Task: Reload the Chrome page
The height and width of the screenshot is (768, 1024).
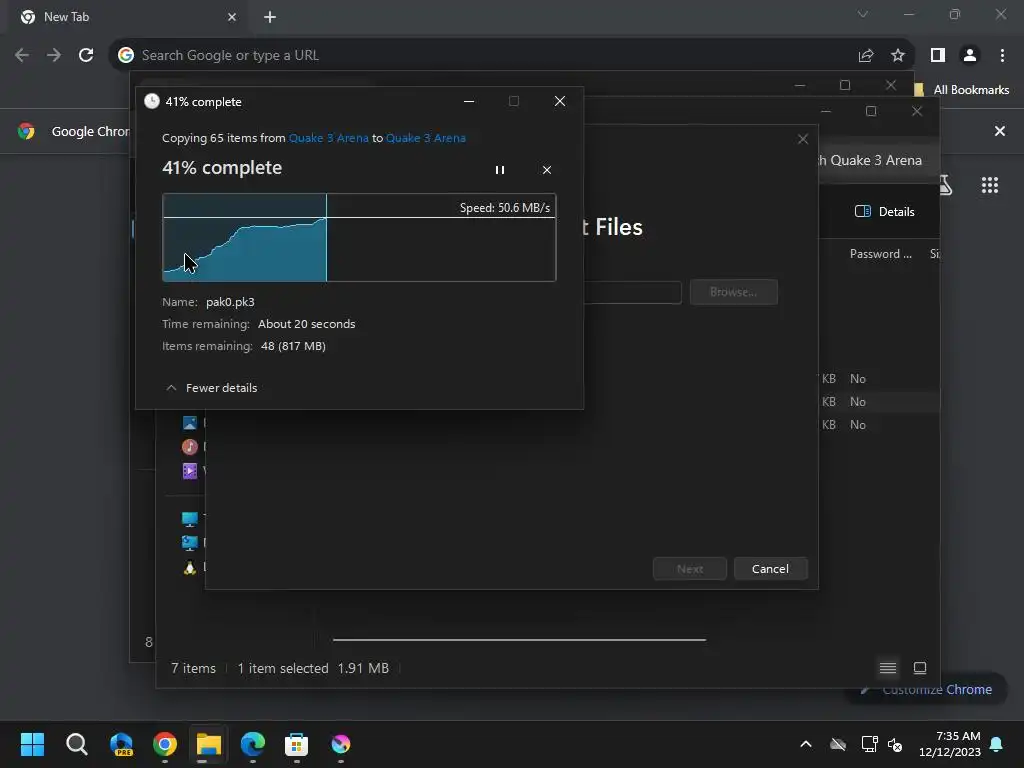Action: (86, 56)
